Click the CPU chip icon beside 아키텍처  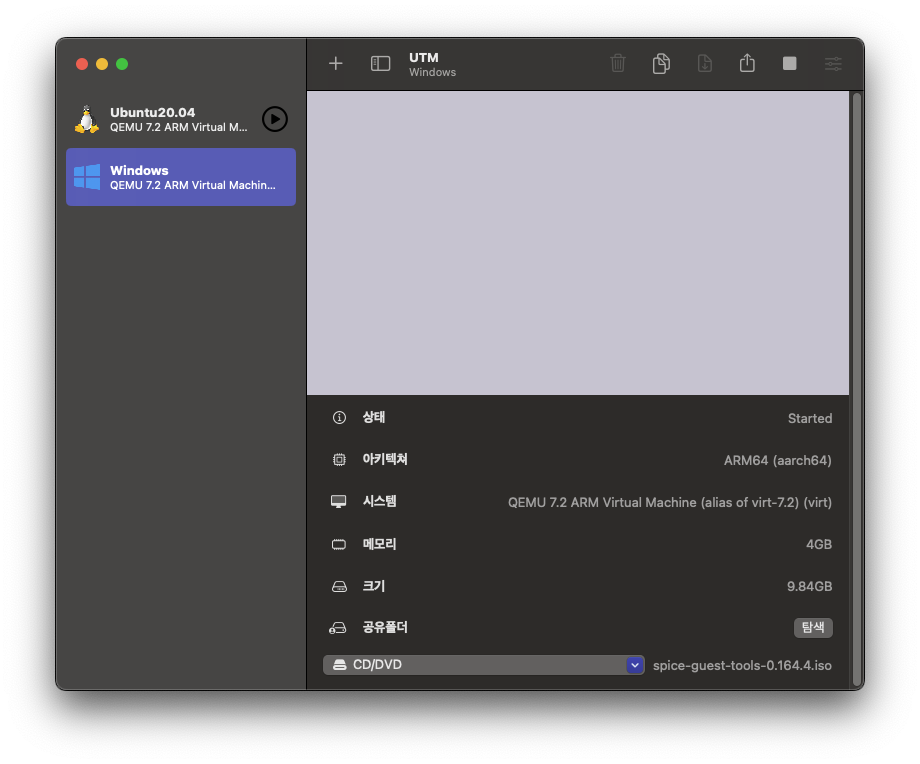coord(339,459)
